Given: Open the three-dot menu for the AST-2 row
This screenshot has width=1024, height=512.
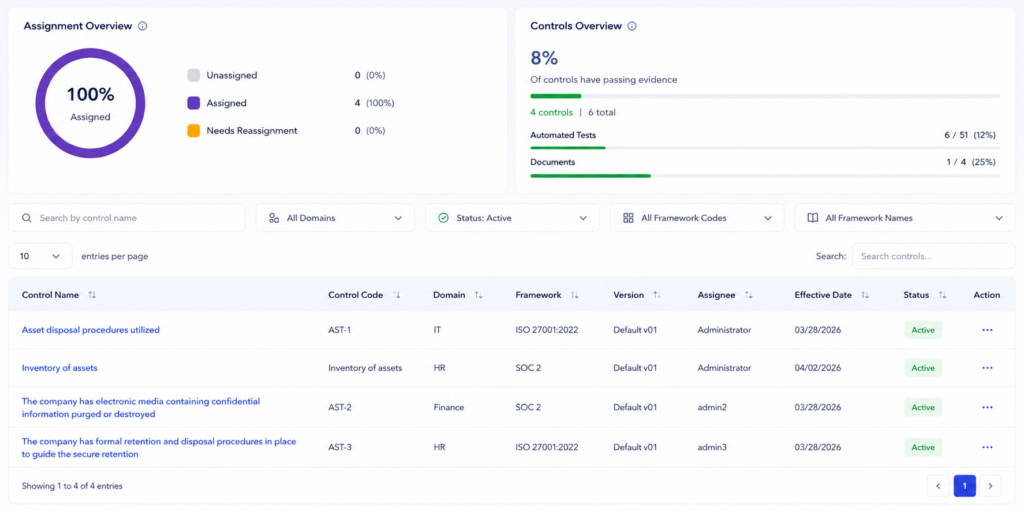Looking at the screenshot, I should coord(987,408).
